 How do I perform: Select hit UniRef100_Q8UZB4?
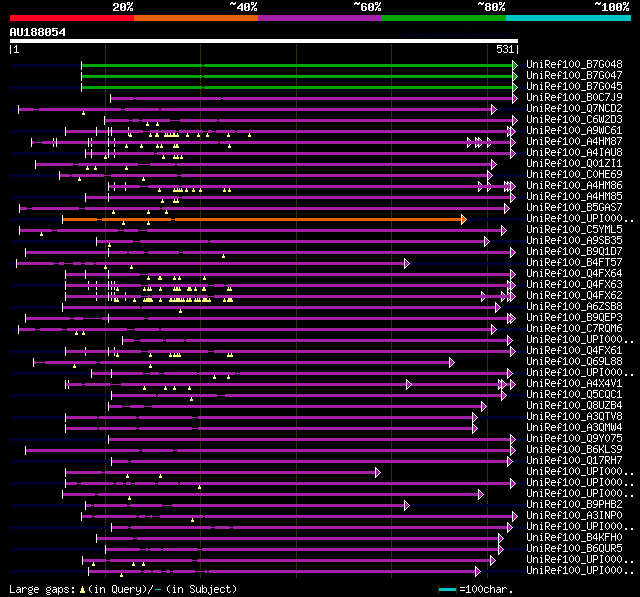tap(574, 406)
